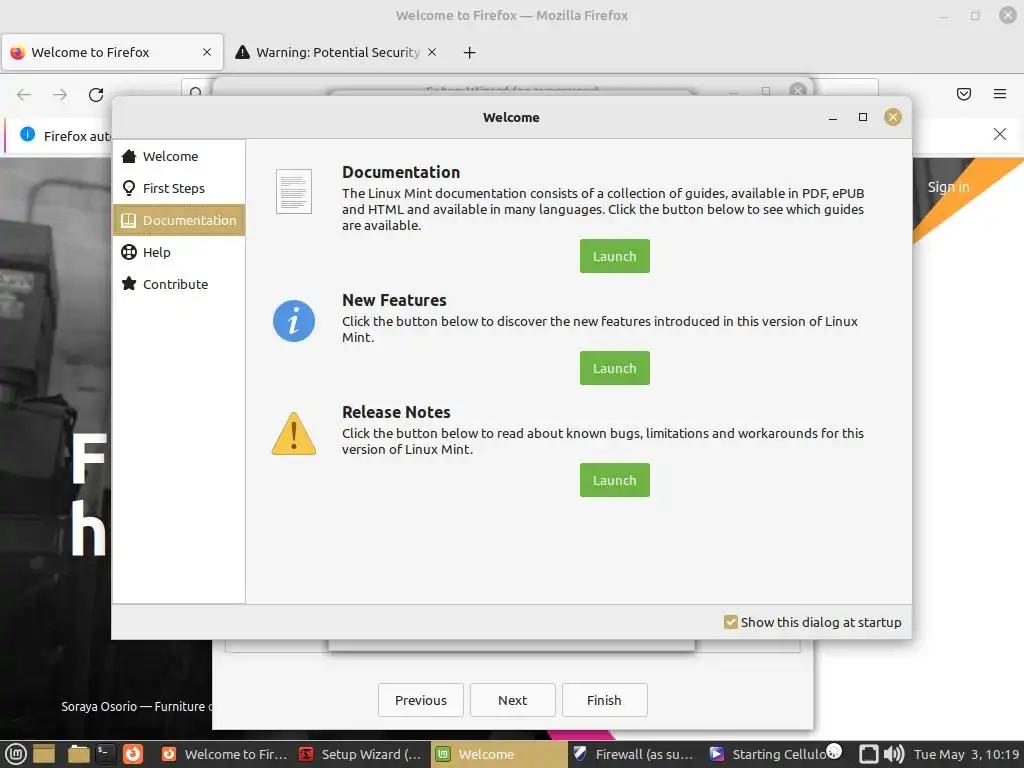
Task: Open the Linux Mint start menu
Action: (16, 754)
